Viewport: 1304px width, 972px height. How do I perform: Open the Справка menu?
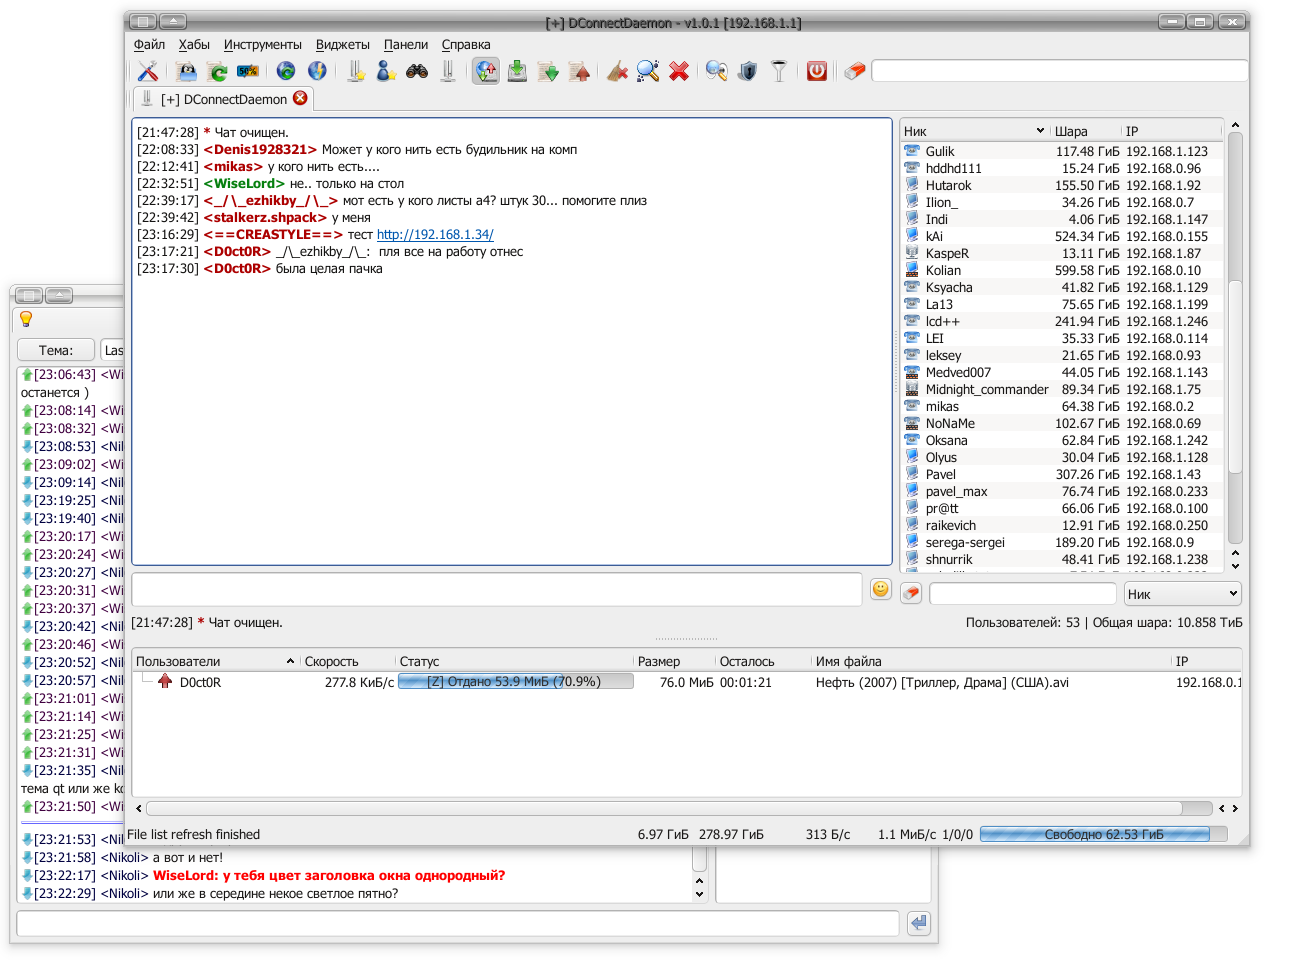point(466,44)
